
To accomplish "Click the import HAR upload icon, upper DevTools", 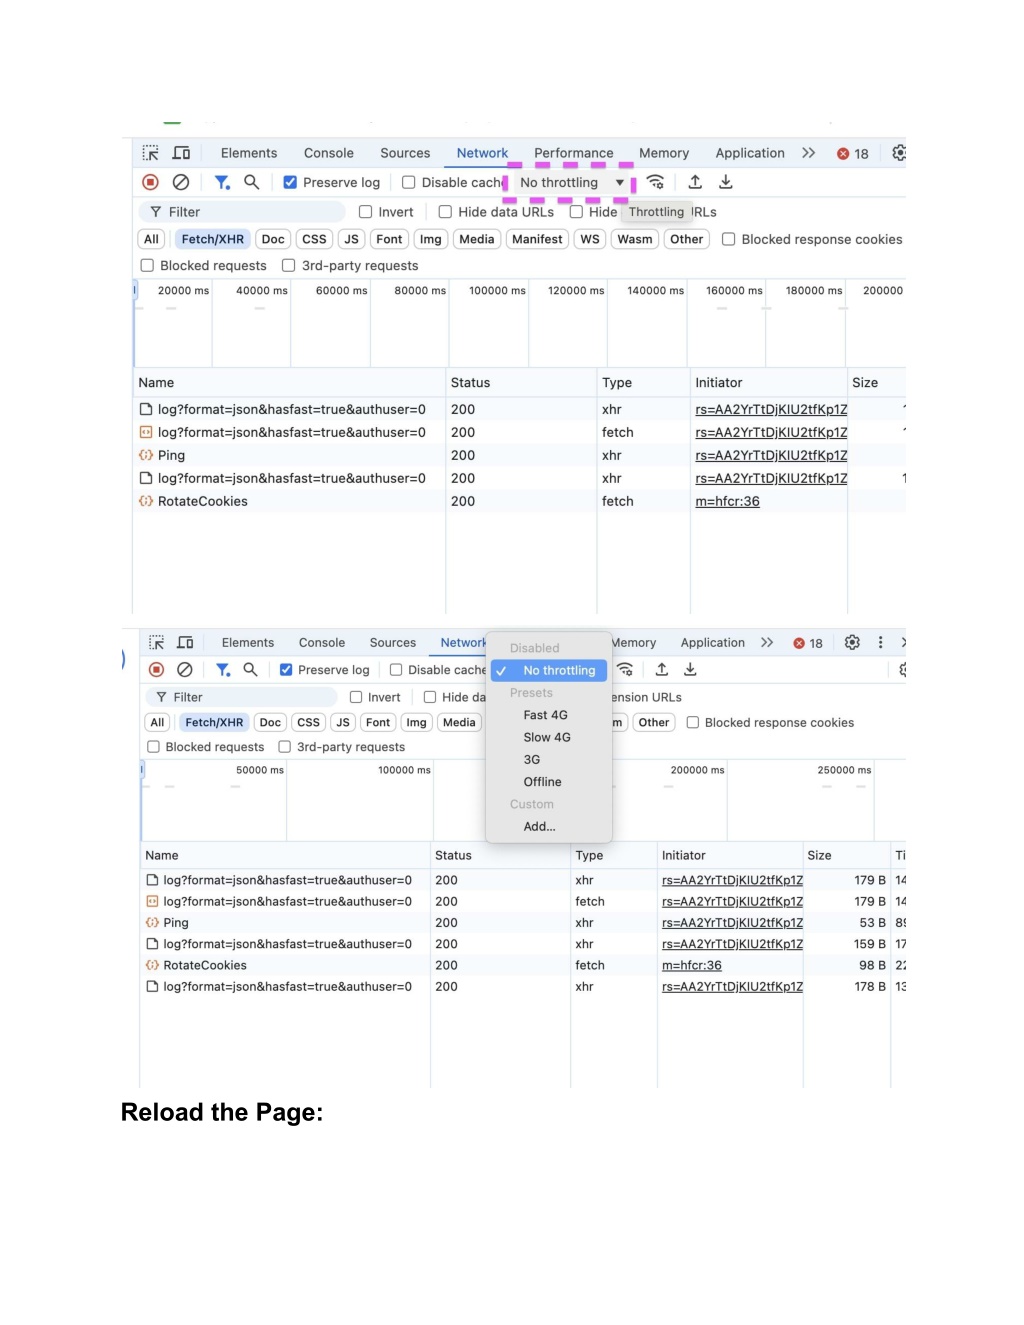I will coord(695,182).
